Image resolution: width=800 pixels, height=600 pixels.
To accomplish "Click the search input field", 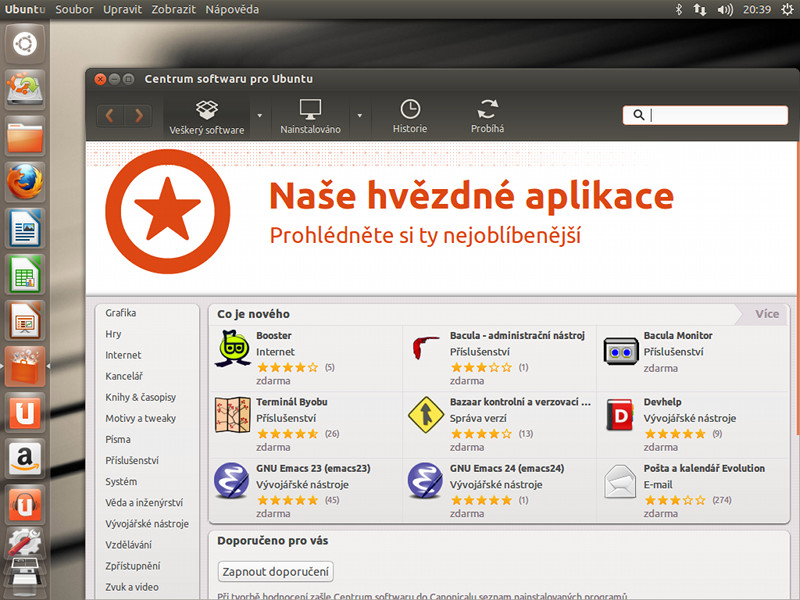I will pyautogui.click(x=705, y=115).
